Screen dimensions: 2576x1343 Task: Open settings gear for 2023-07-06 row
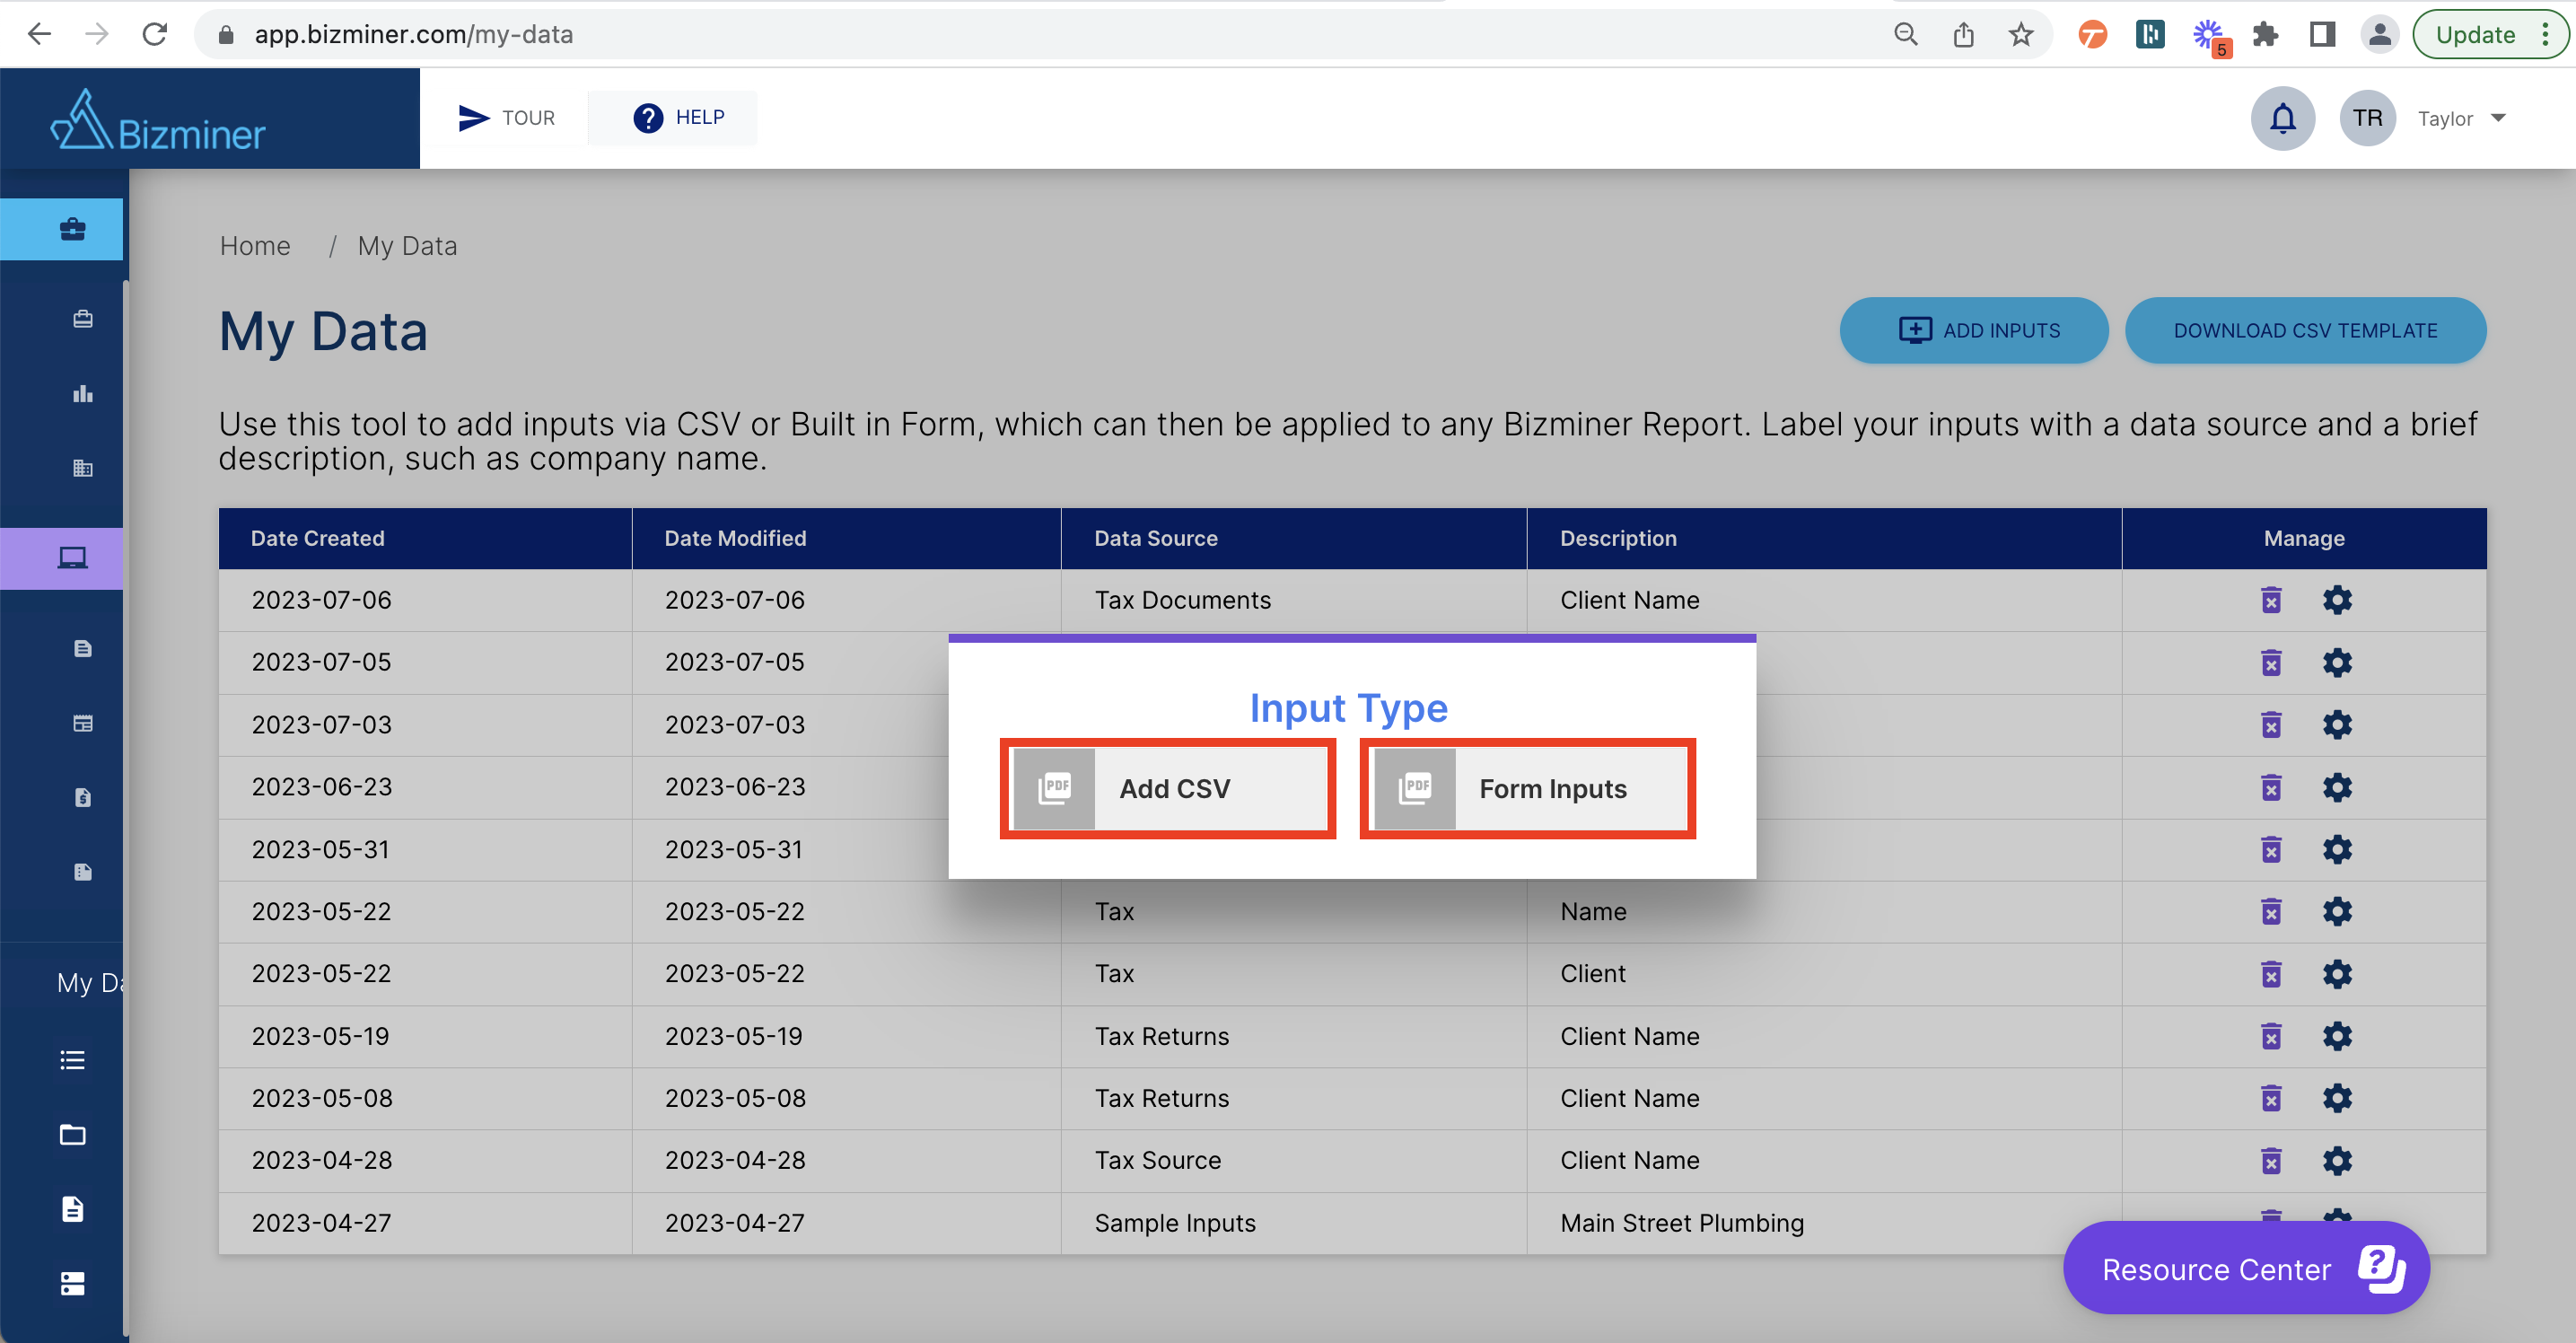[x=2337, y=600]
